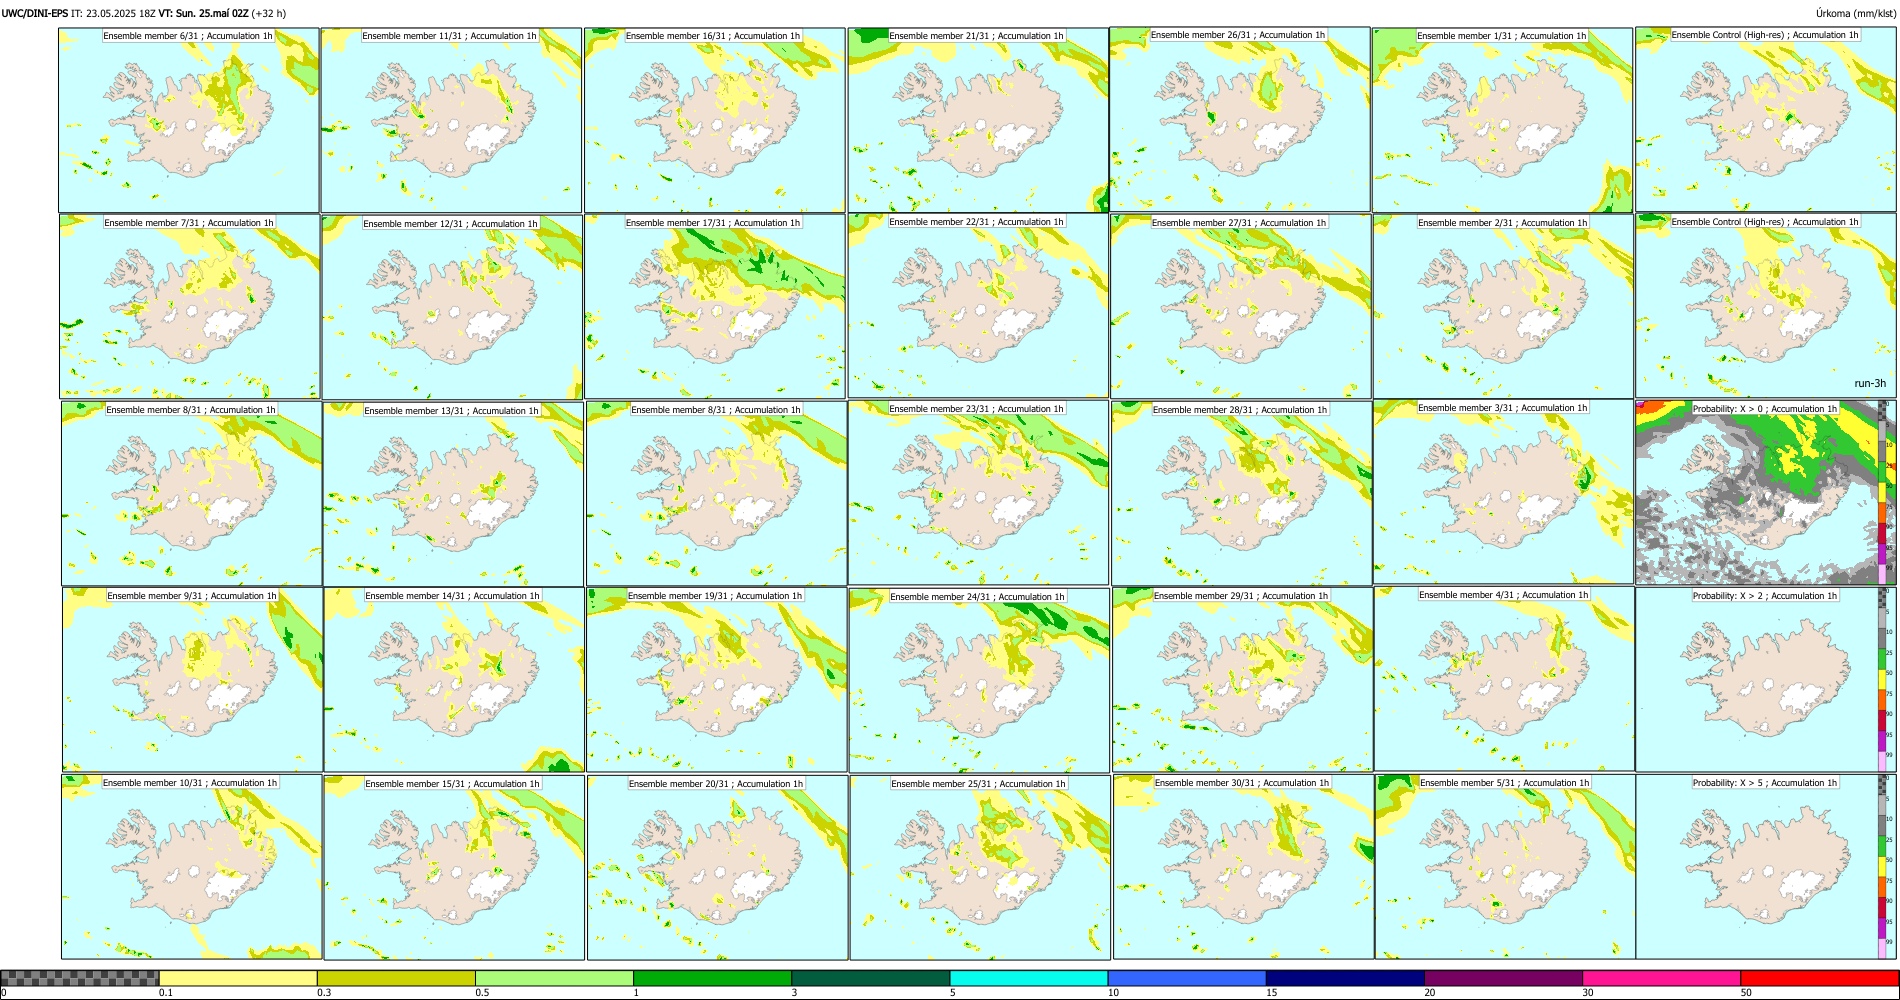
Task: Open the Ensemble member 21/31 panel
Action: point(978,120)
